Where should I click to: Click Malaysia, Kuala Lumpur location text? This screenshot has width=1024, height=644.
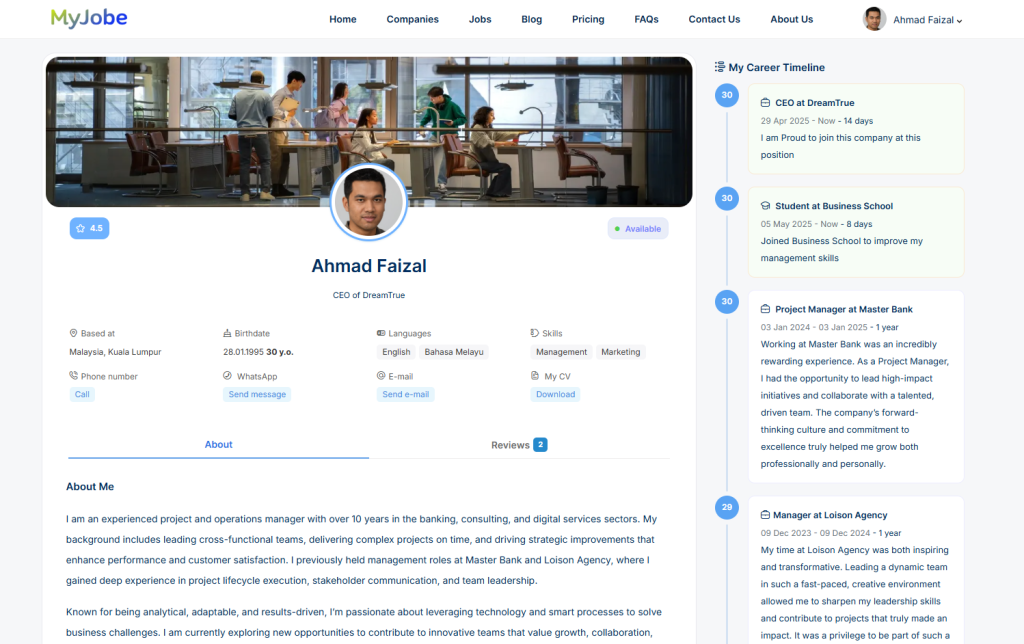116,352
